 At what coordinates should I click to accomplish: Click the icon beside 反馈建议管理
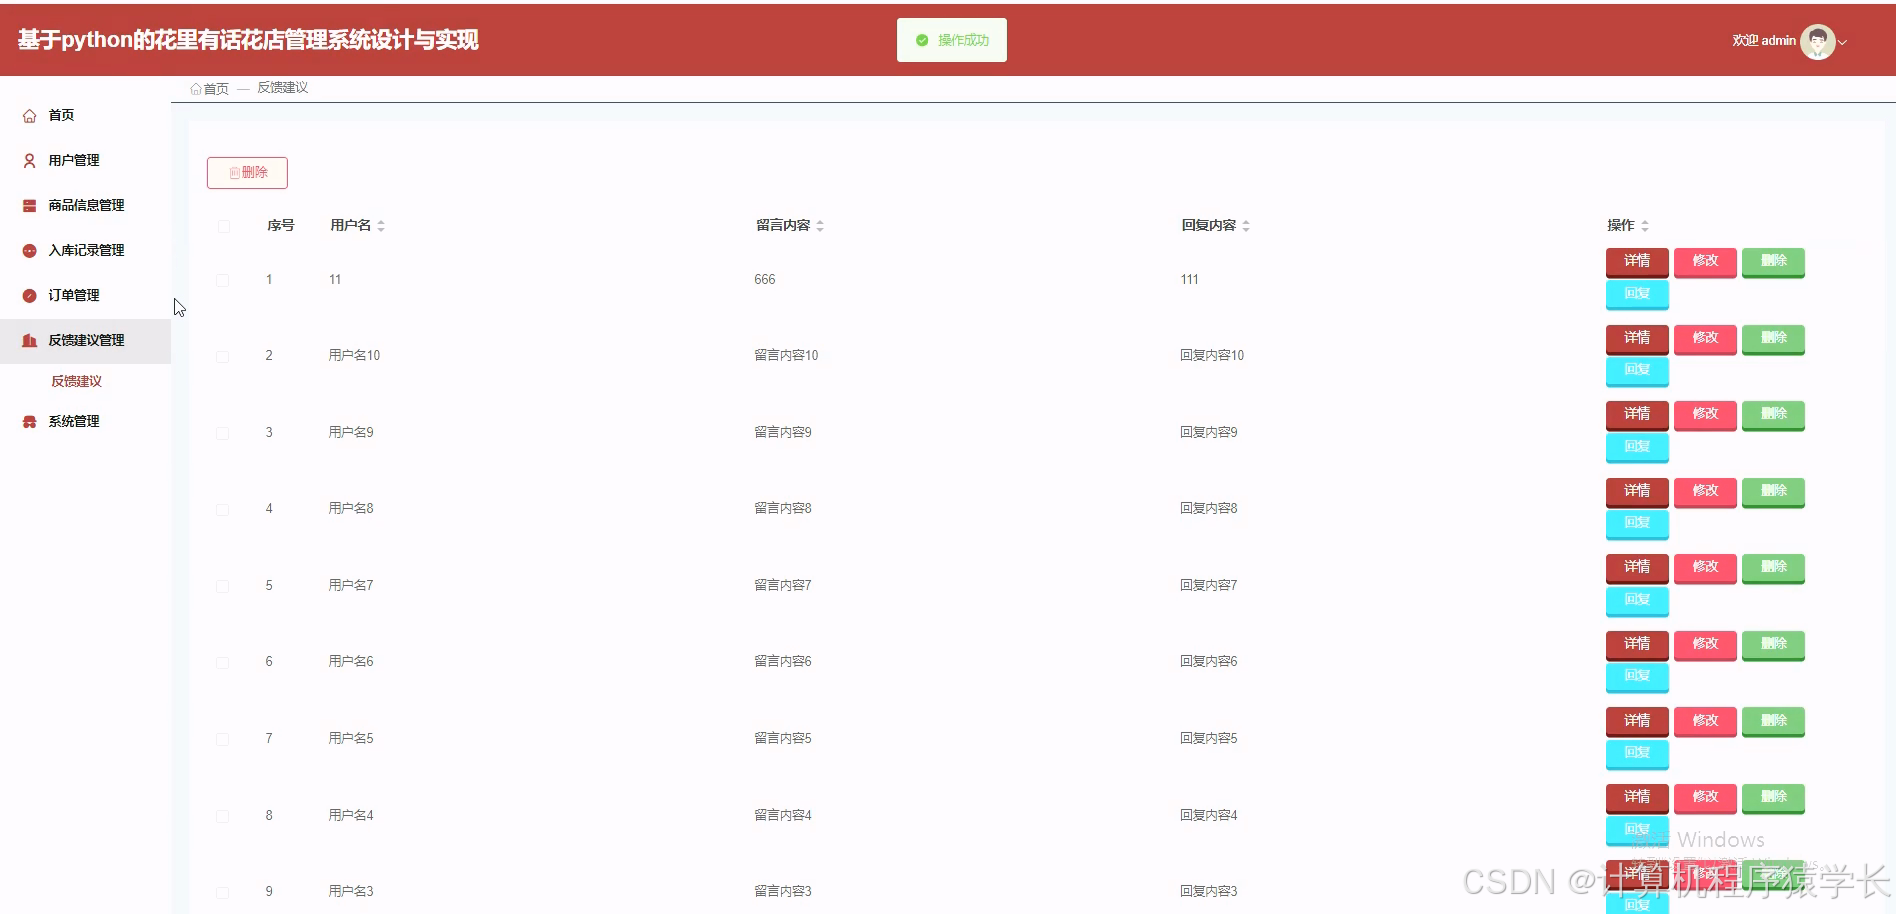coord(30,341)
